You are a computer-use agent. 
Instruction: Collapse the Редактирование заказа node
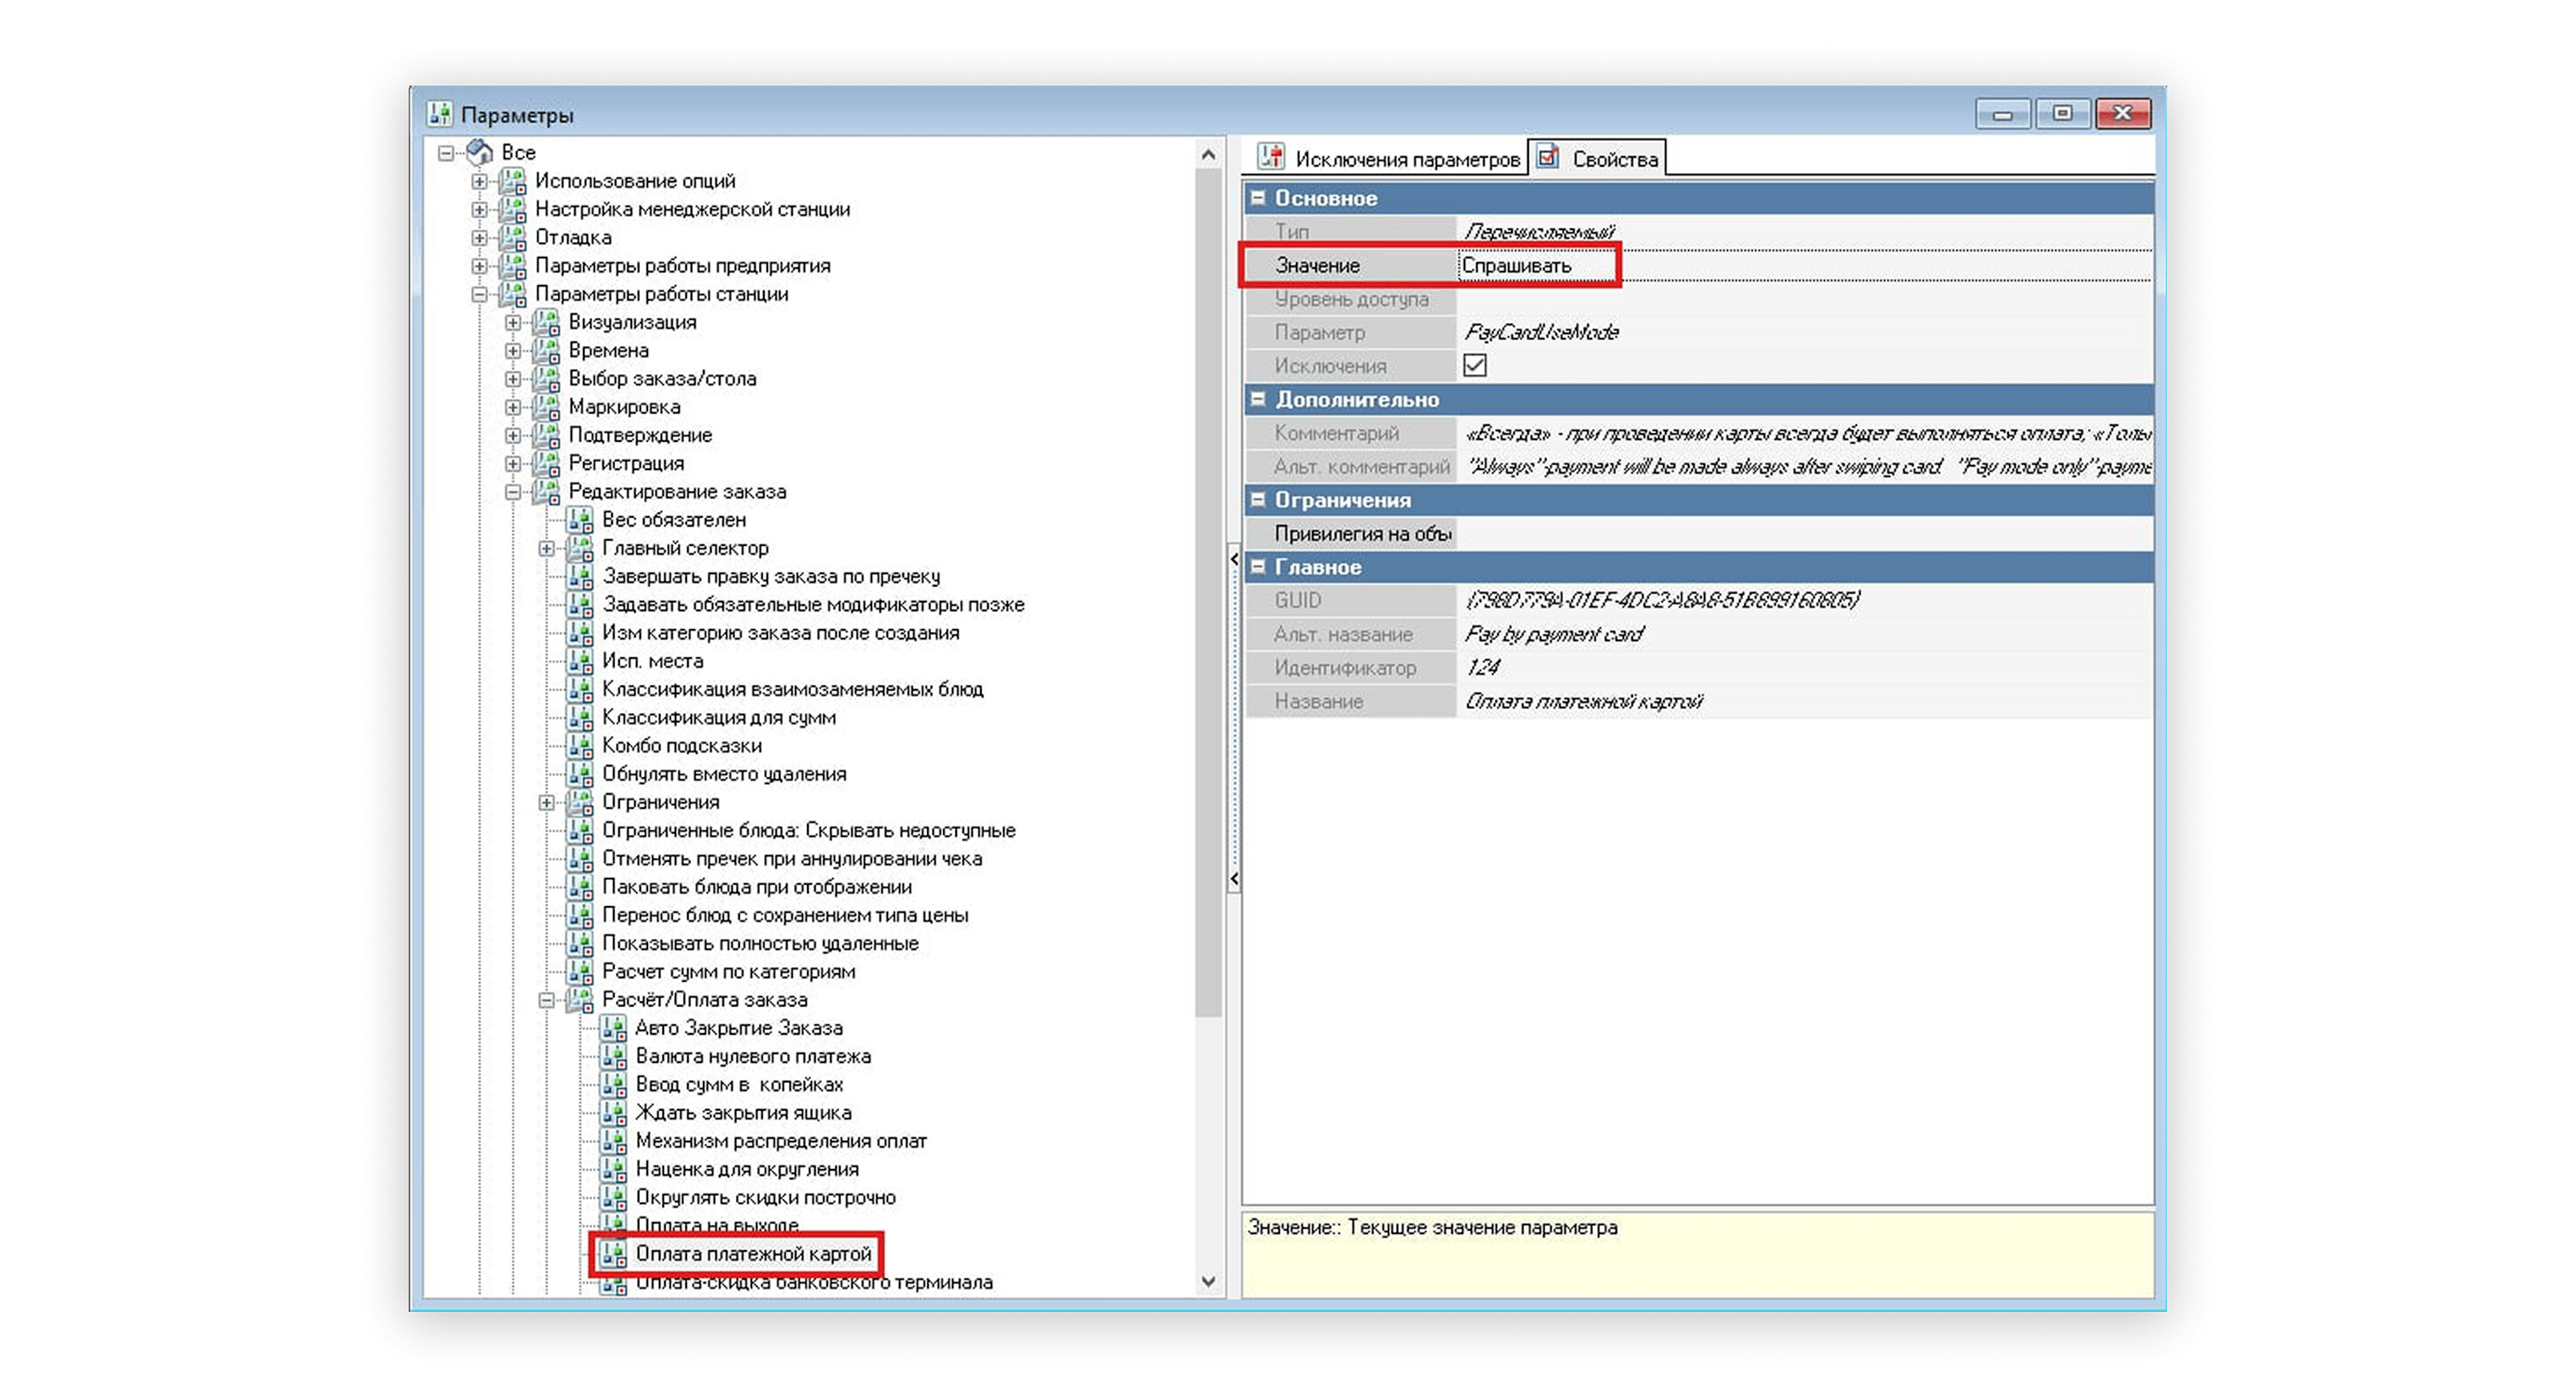point(513,492)
